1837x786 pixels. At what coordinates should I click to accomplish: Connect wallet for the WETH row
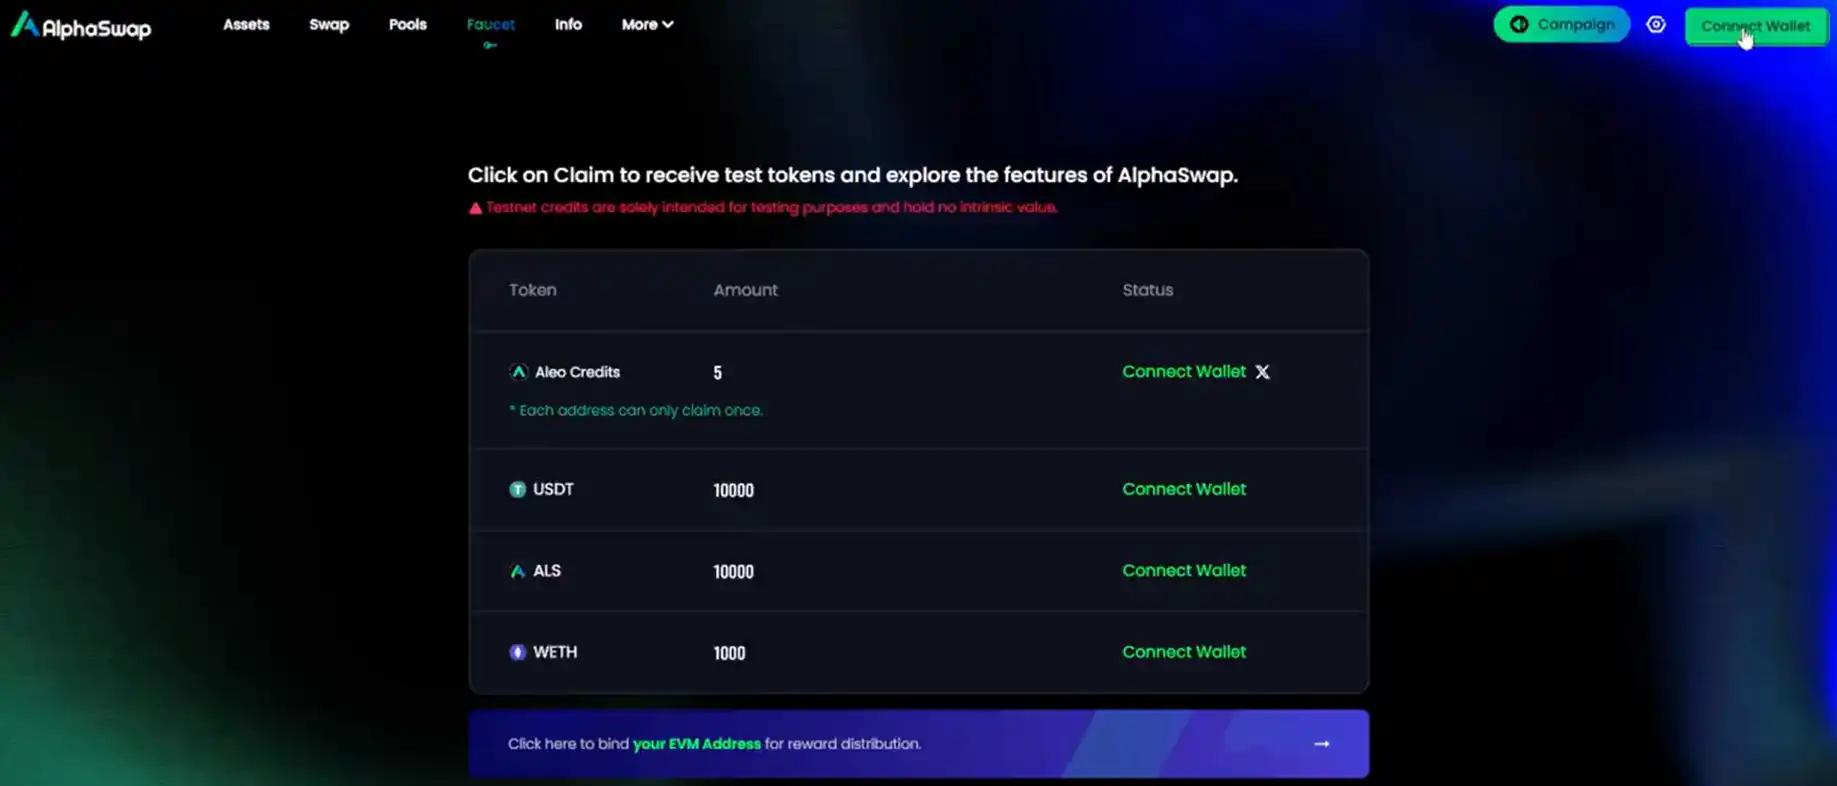click(1184, 652)
